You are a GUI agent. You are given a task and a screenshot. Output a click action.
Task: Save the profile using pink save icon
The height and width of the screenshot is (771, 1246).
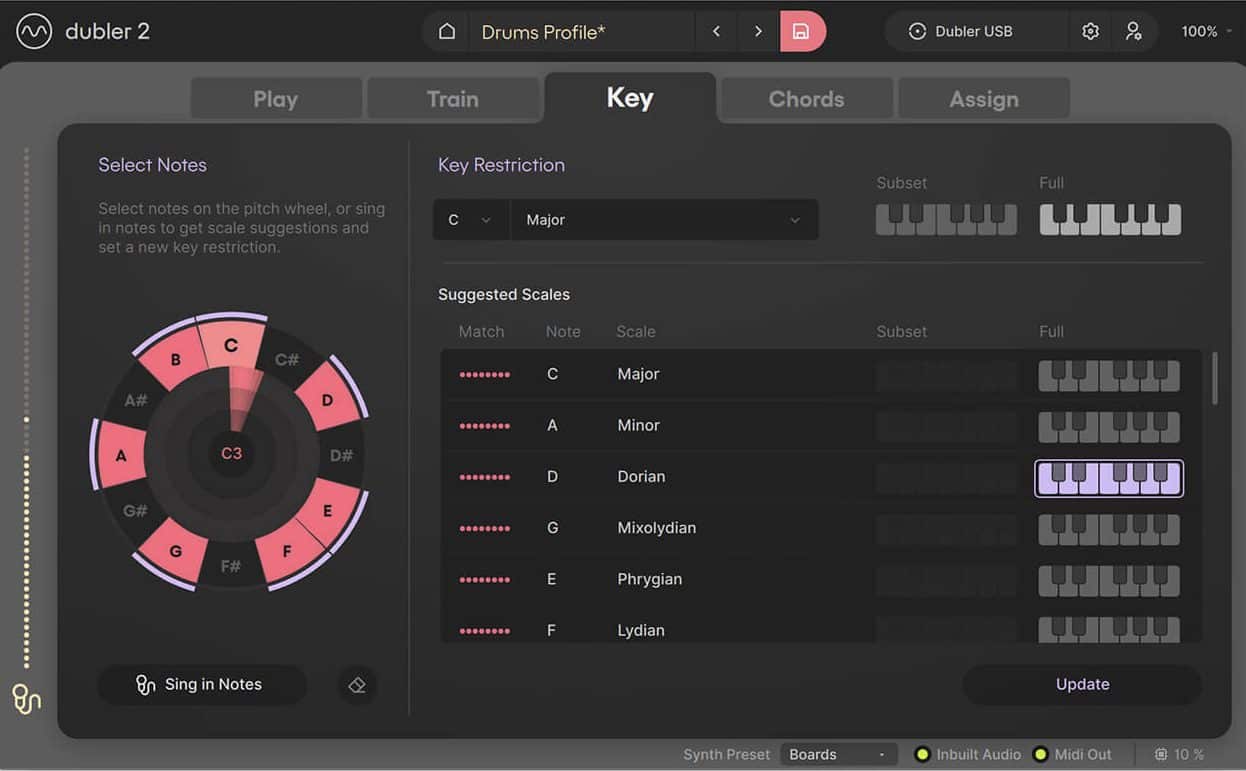(804, 31)
